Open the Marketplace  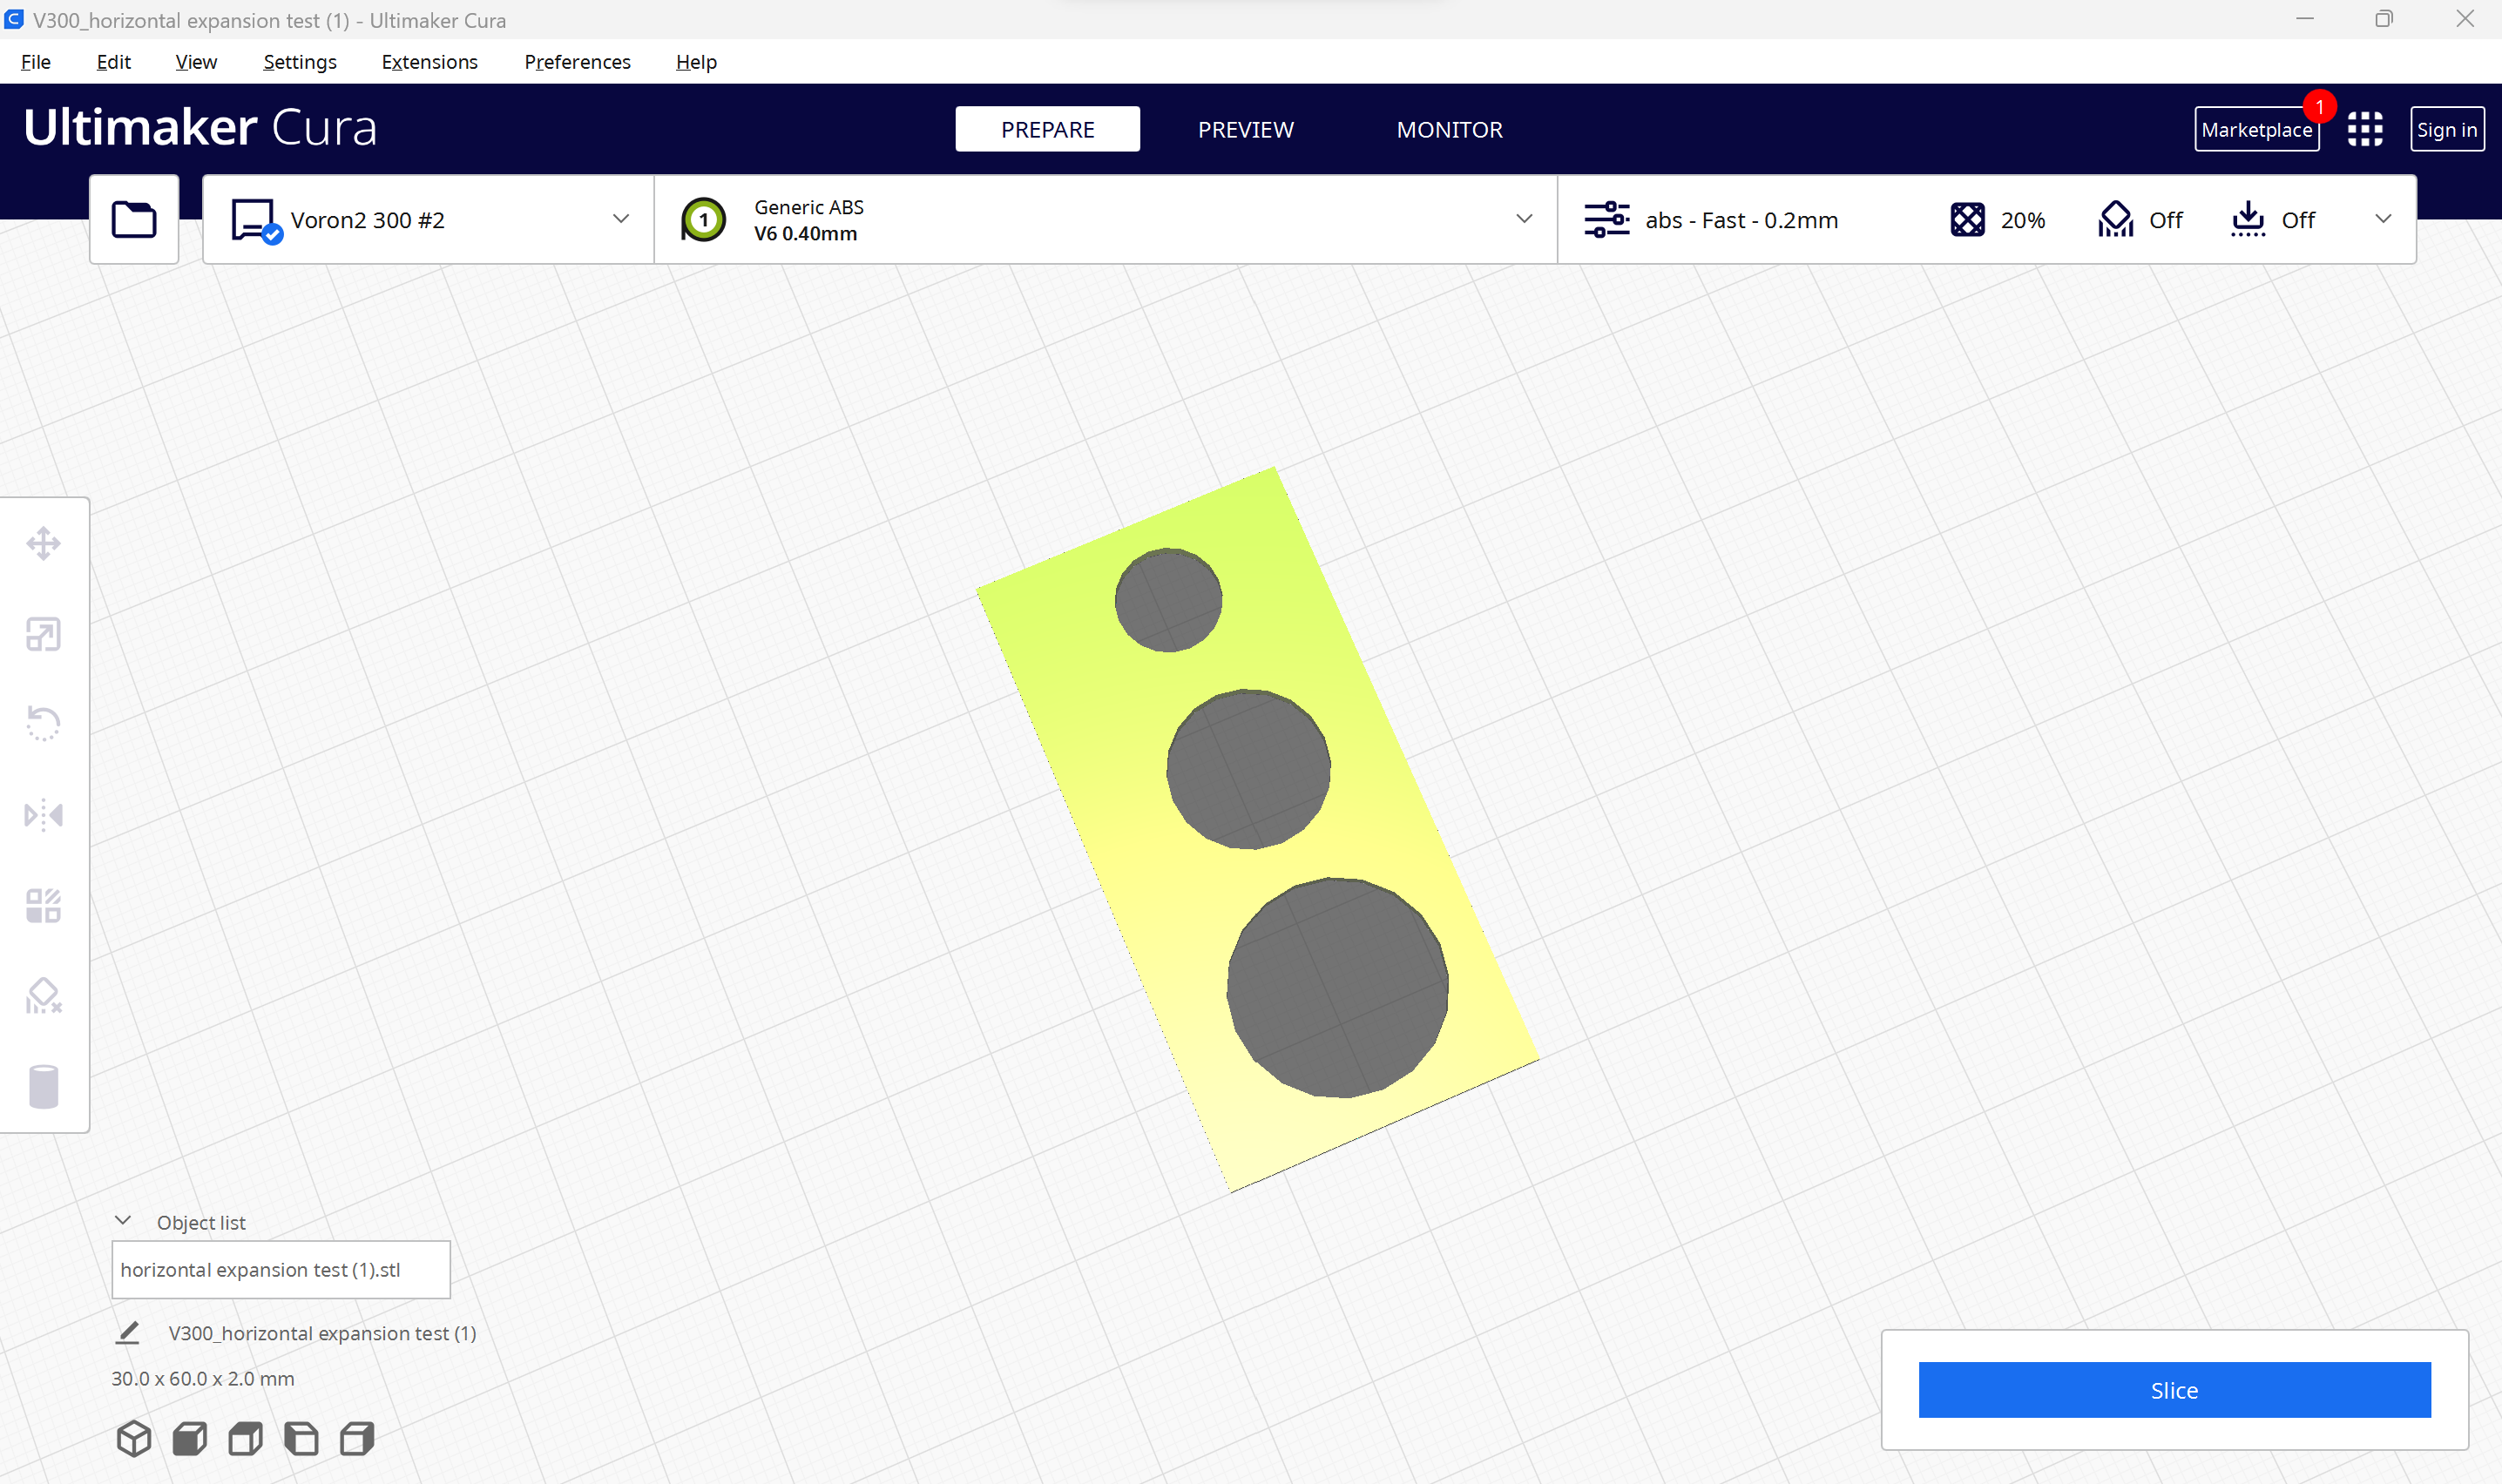pos(2256,129)
